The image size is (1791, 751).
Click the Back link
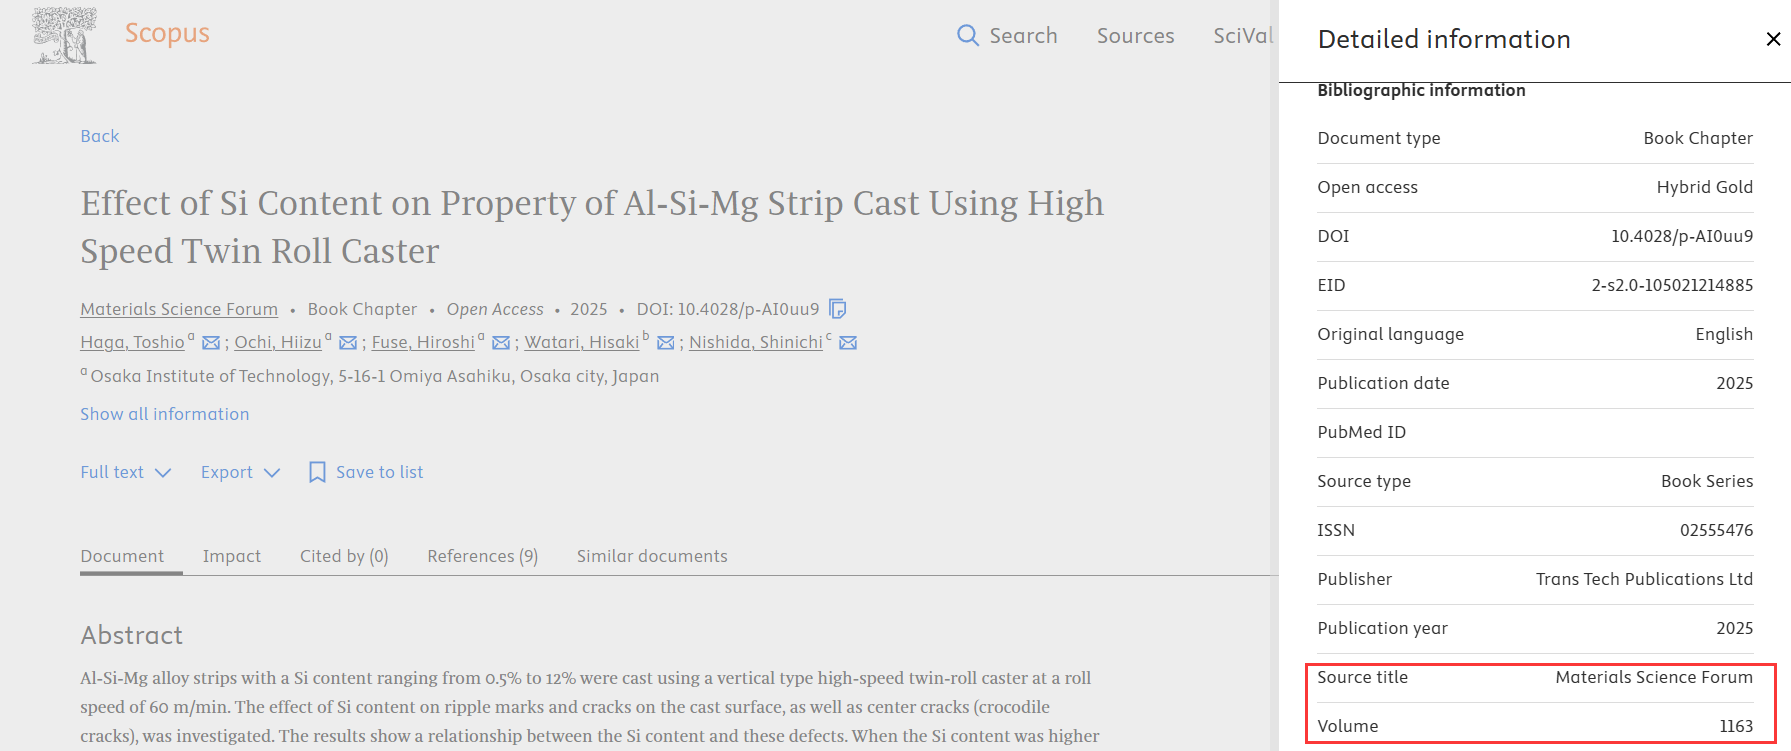[x=100, y=136]
